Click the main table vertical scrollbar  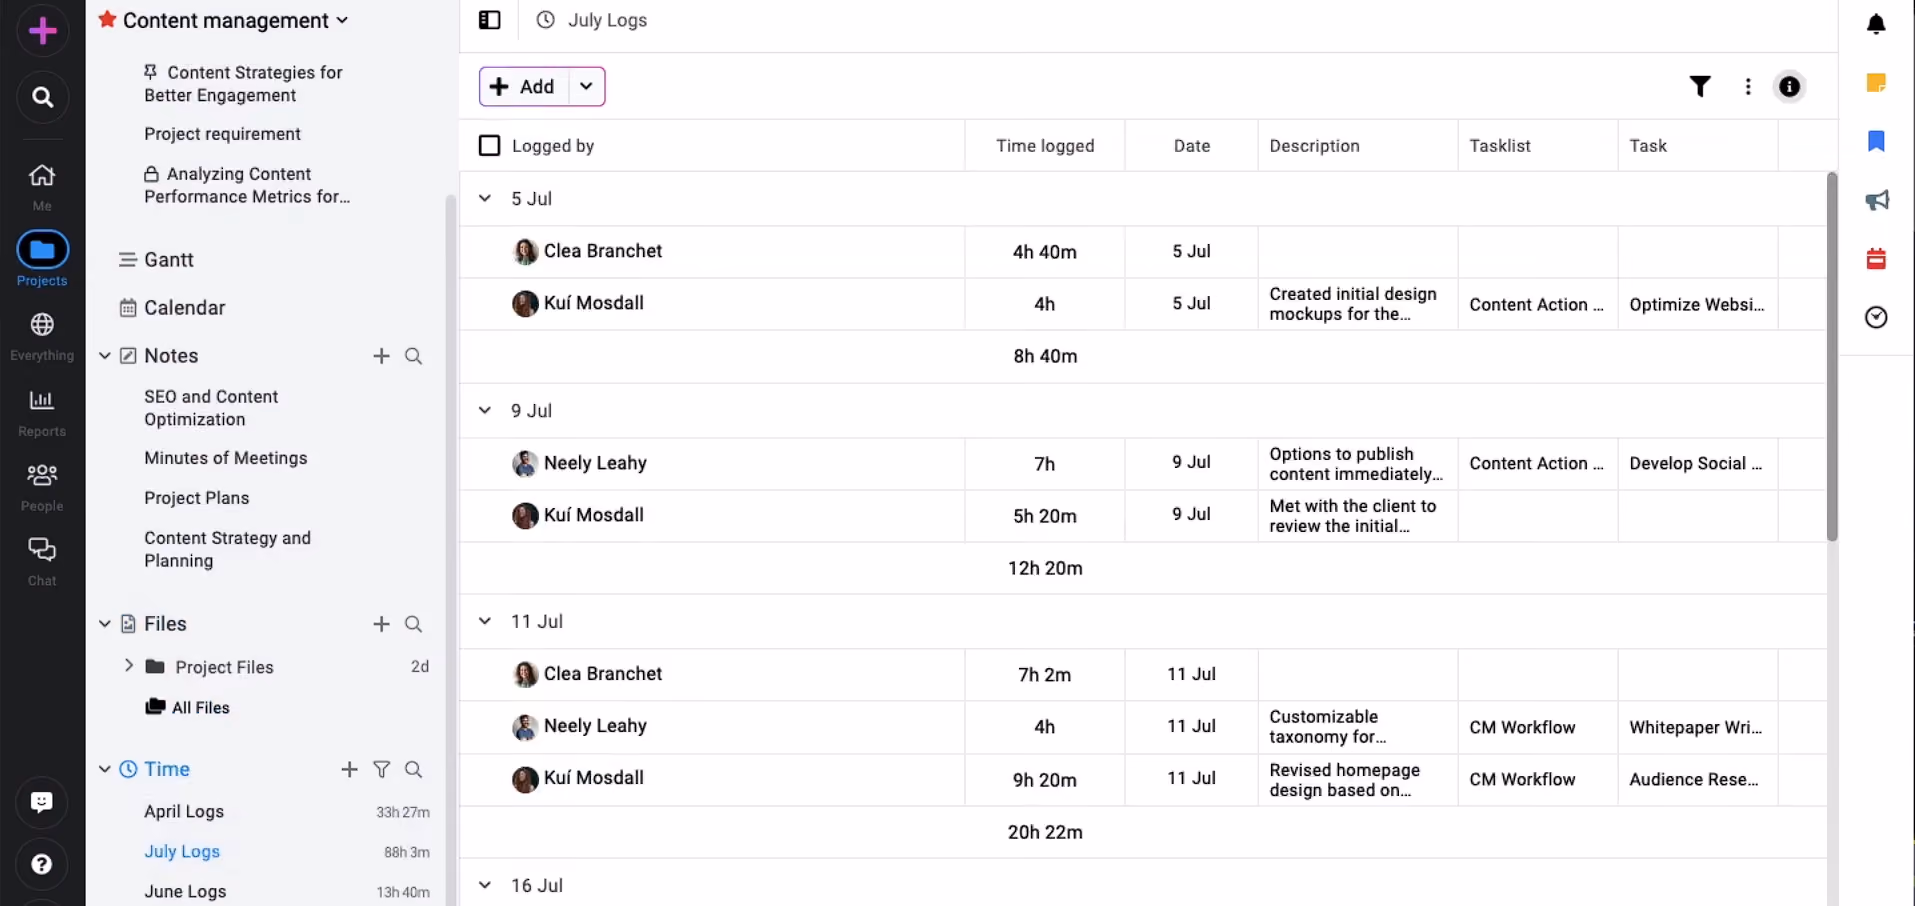[1832, 357]
